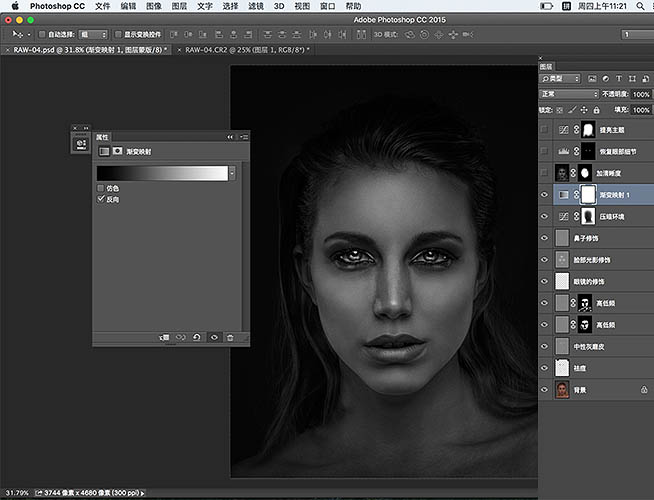Select the layer mask icon in Properties
The height and width of the screenshot is (500, 654).
pyautogui.click(x=118, y=151)
